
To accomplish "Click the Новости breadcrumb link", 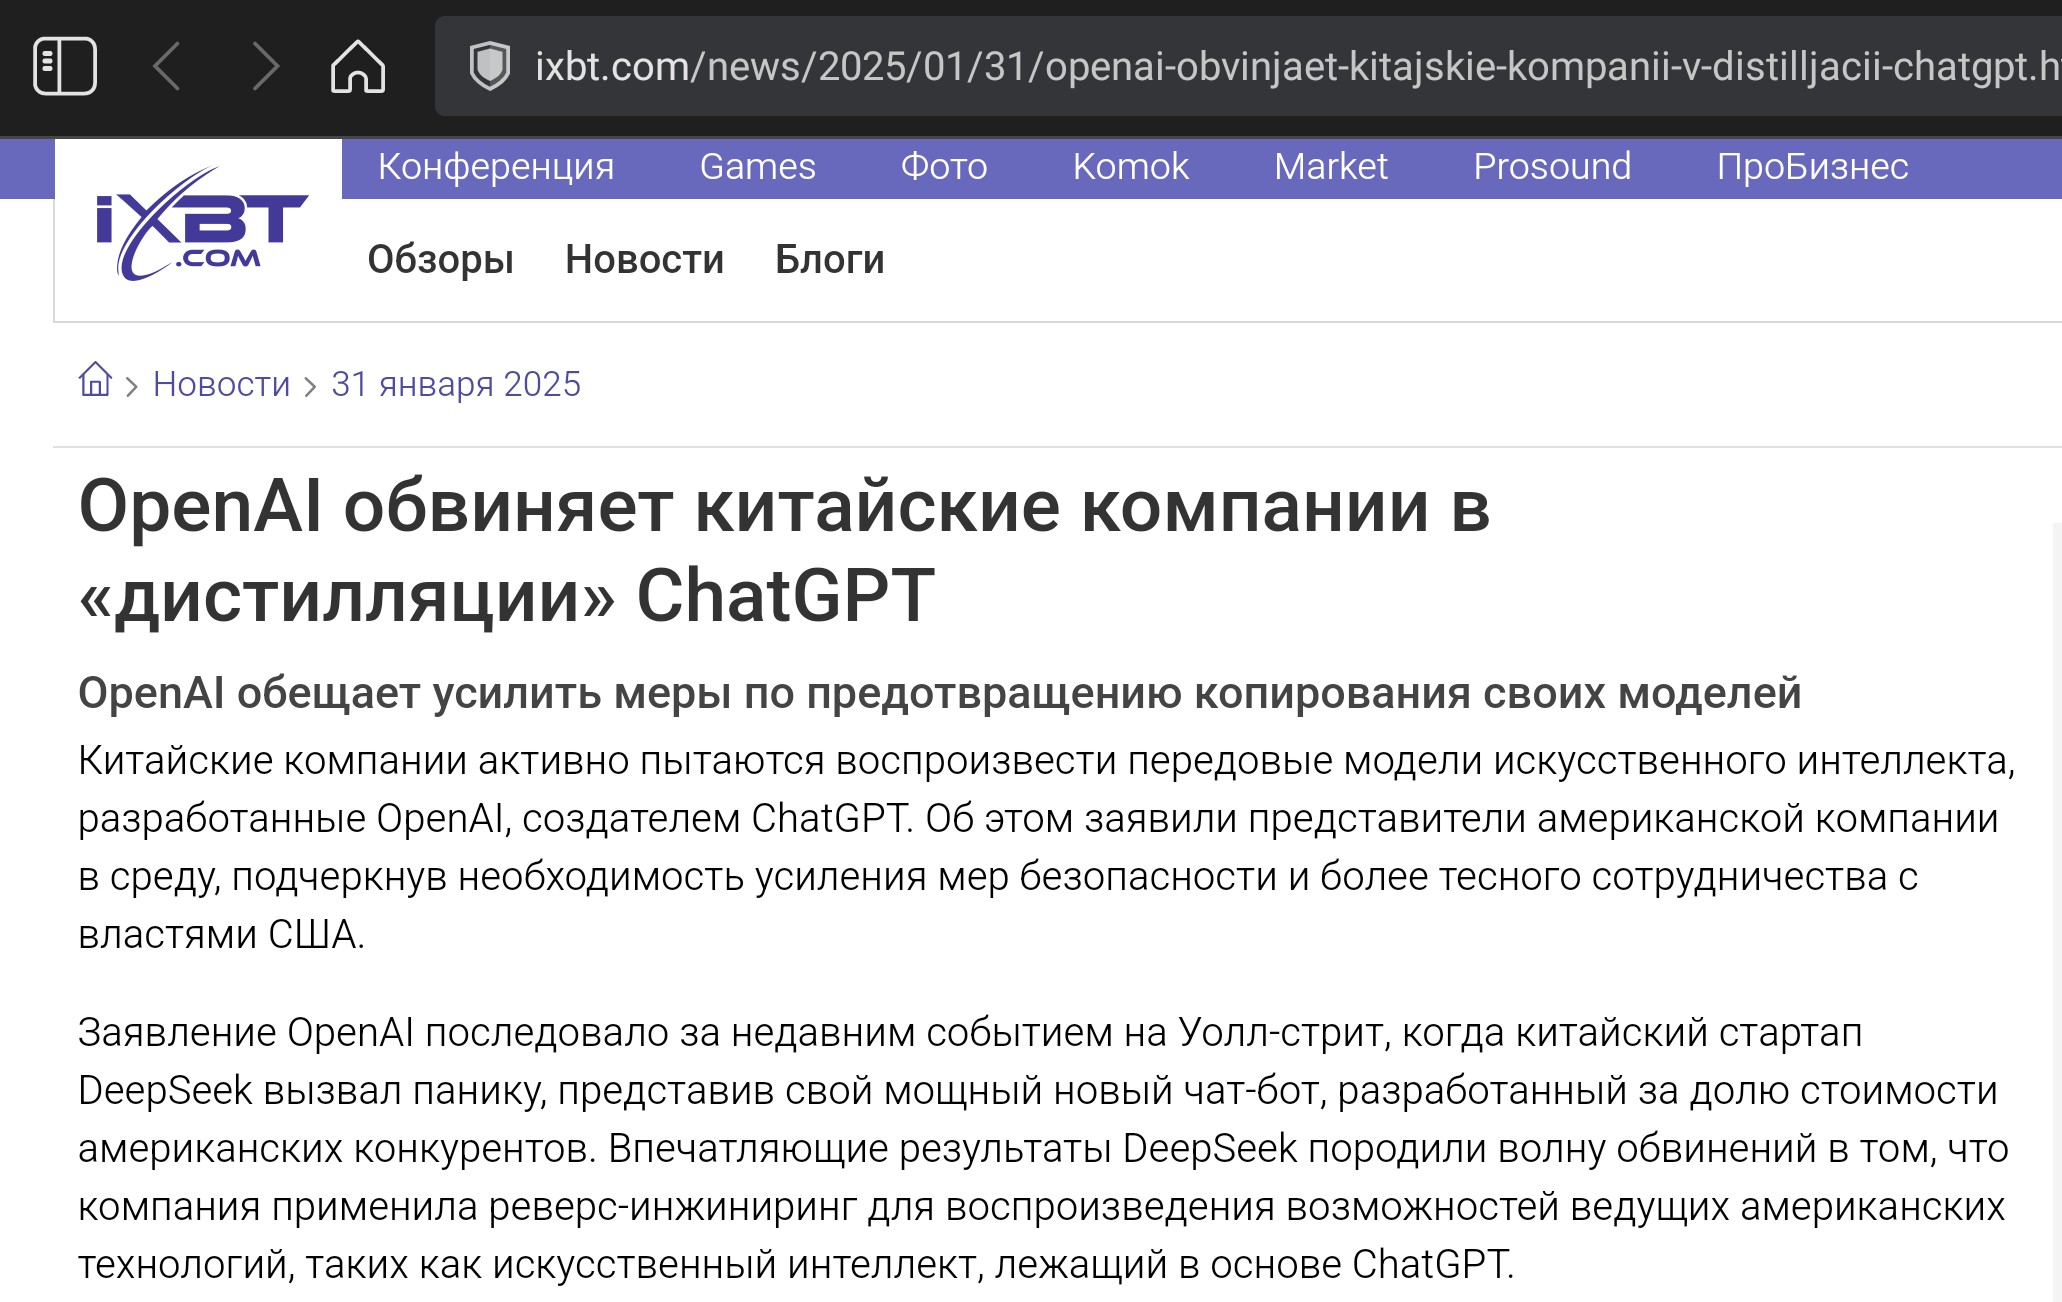I will coord(221,384).
